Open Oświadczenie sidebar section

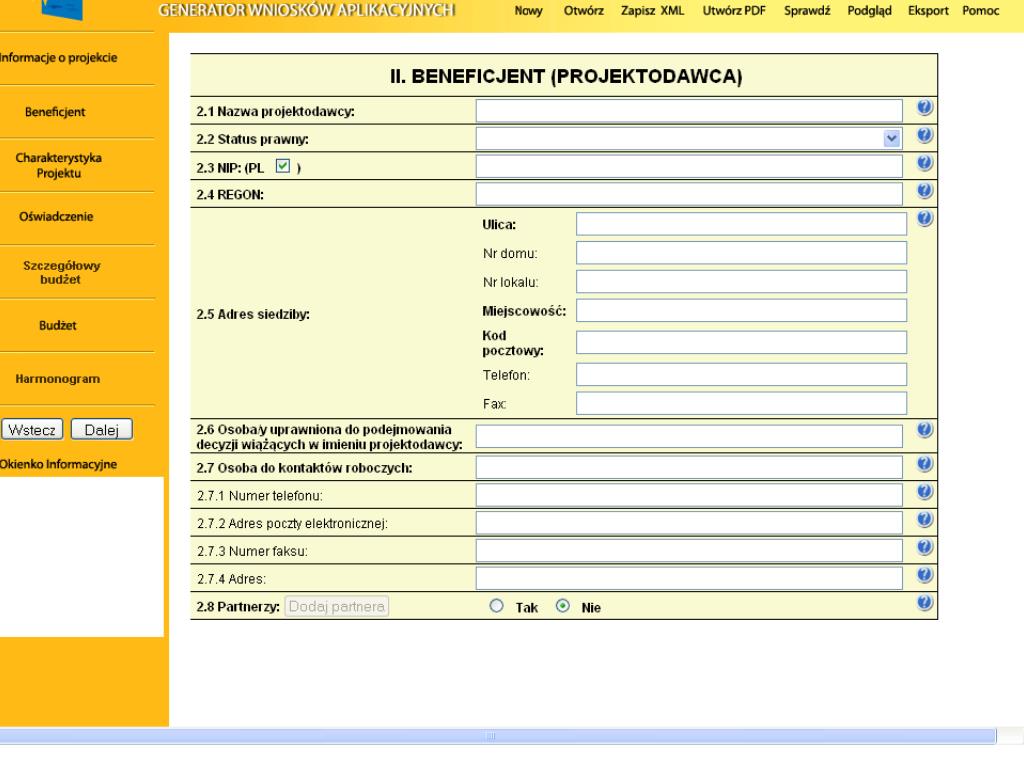56,217
